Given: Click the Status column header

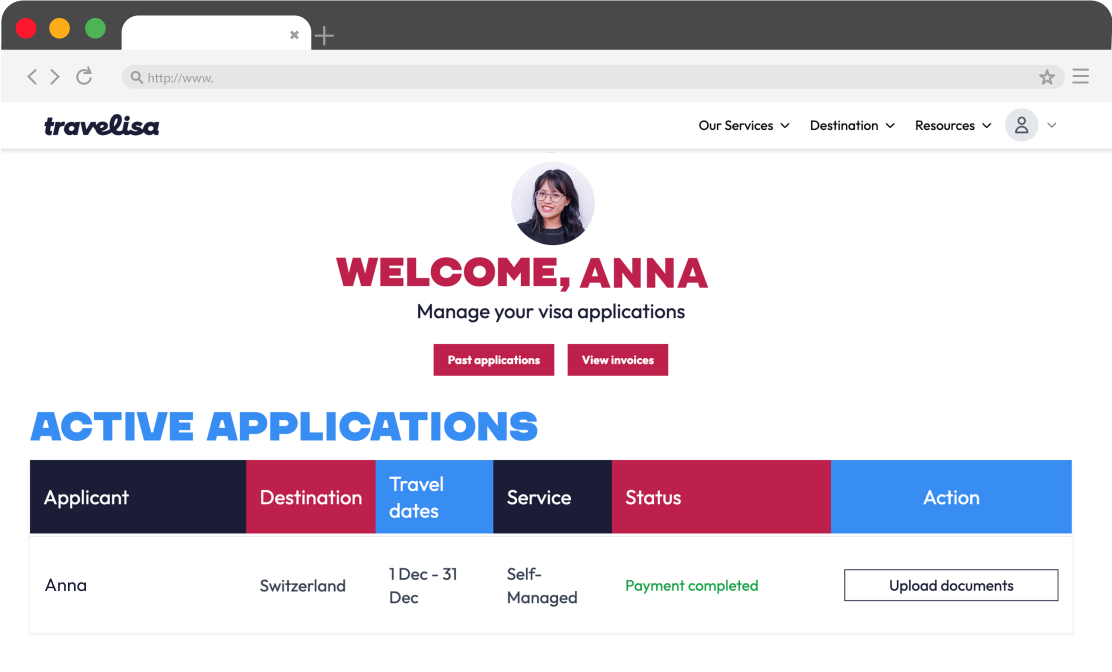Looking at the screenshot, I should (x=653, y=497).
